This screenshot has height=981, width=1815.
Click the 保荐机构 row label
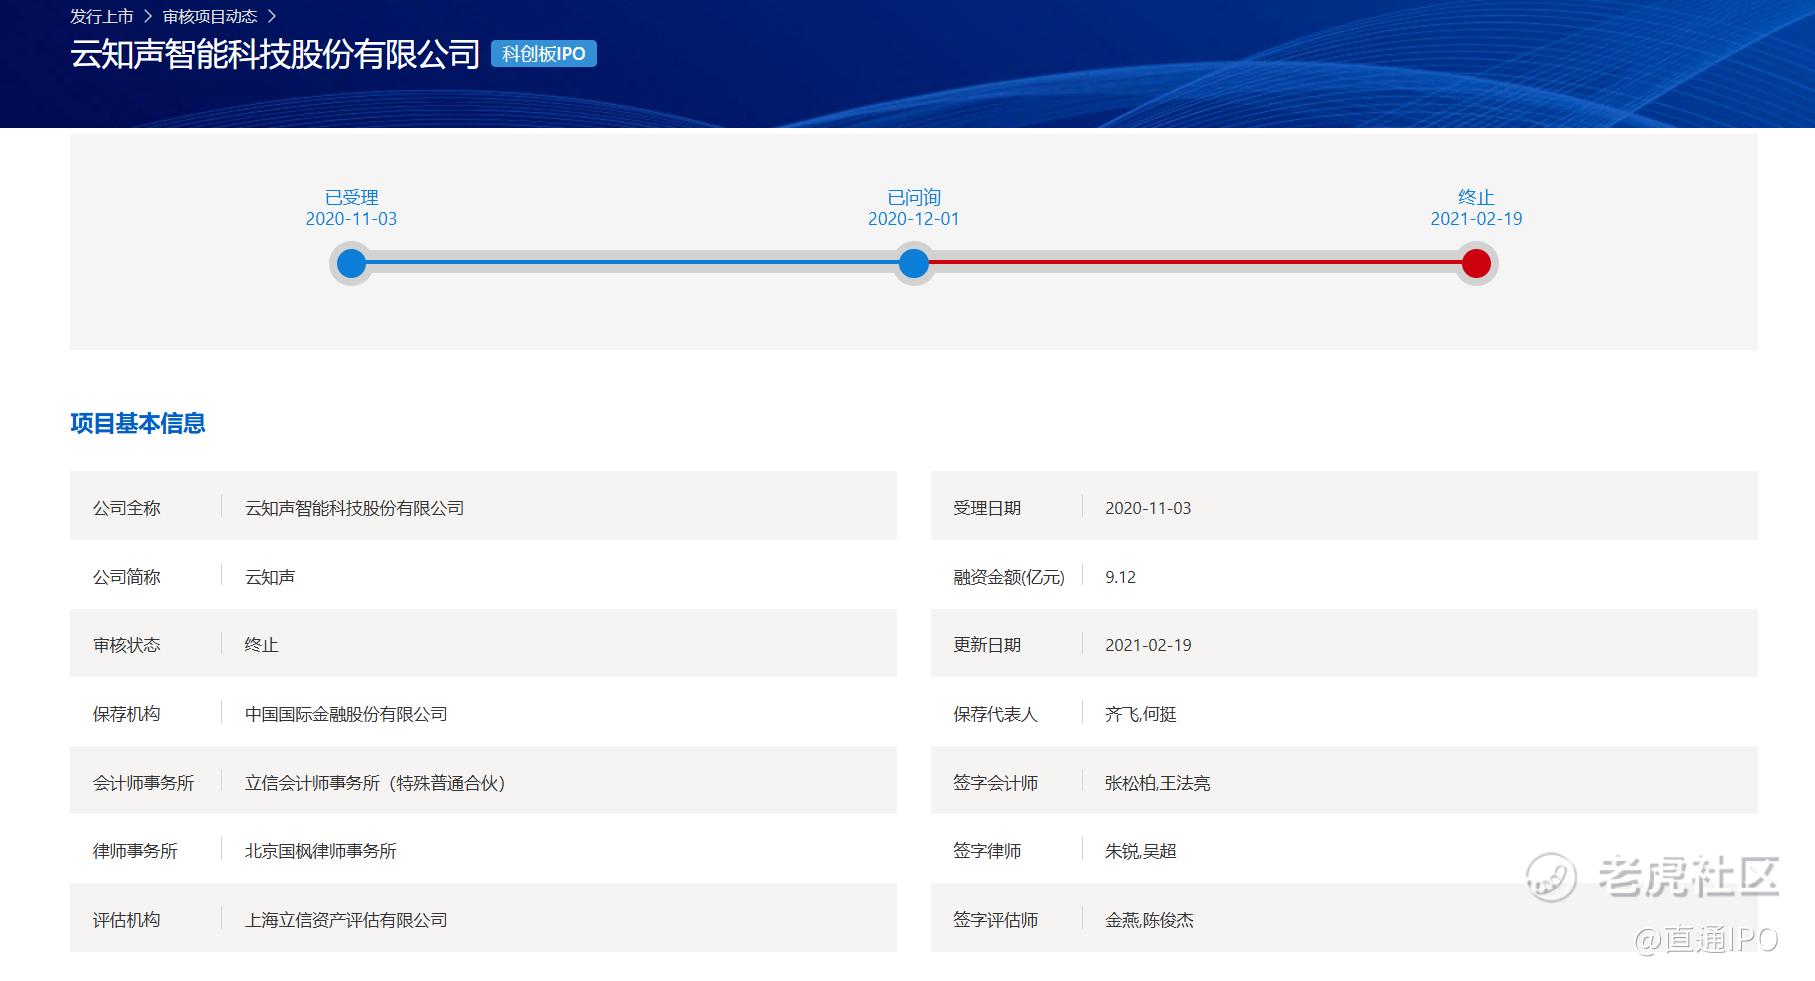(x=127, y=714)
